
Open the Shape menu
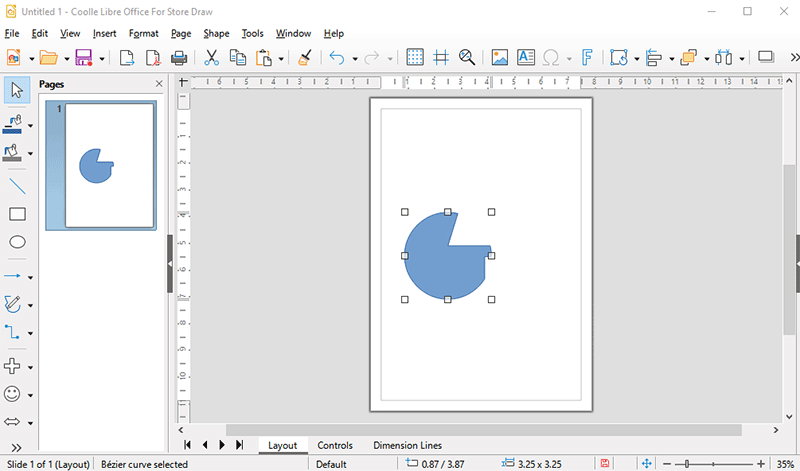tap(216, 33)
